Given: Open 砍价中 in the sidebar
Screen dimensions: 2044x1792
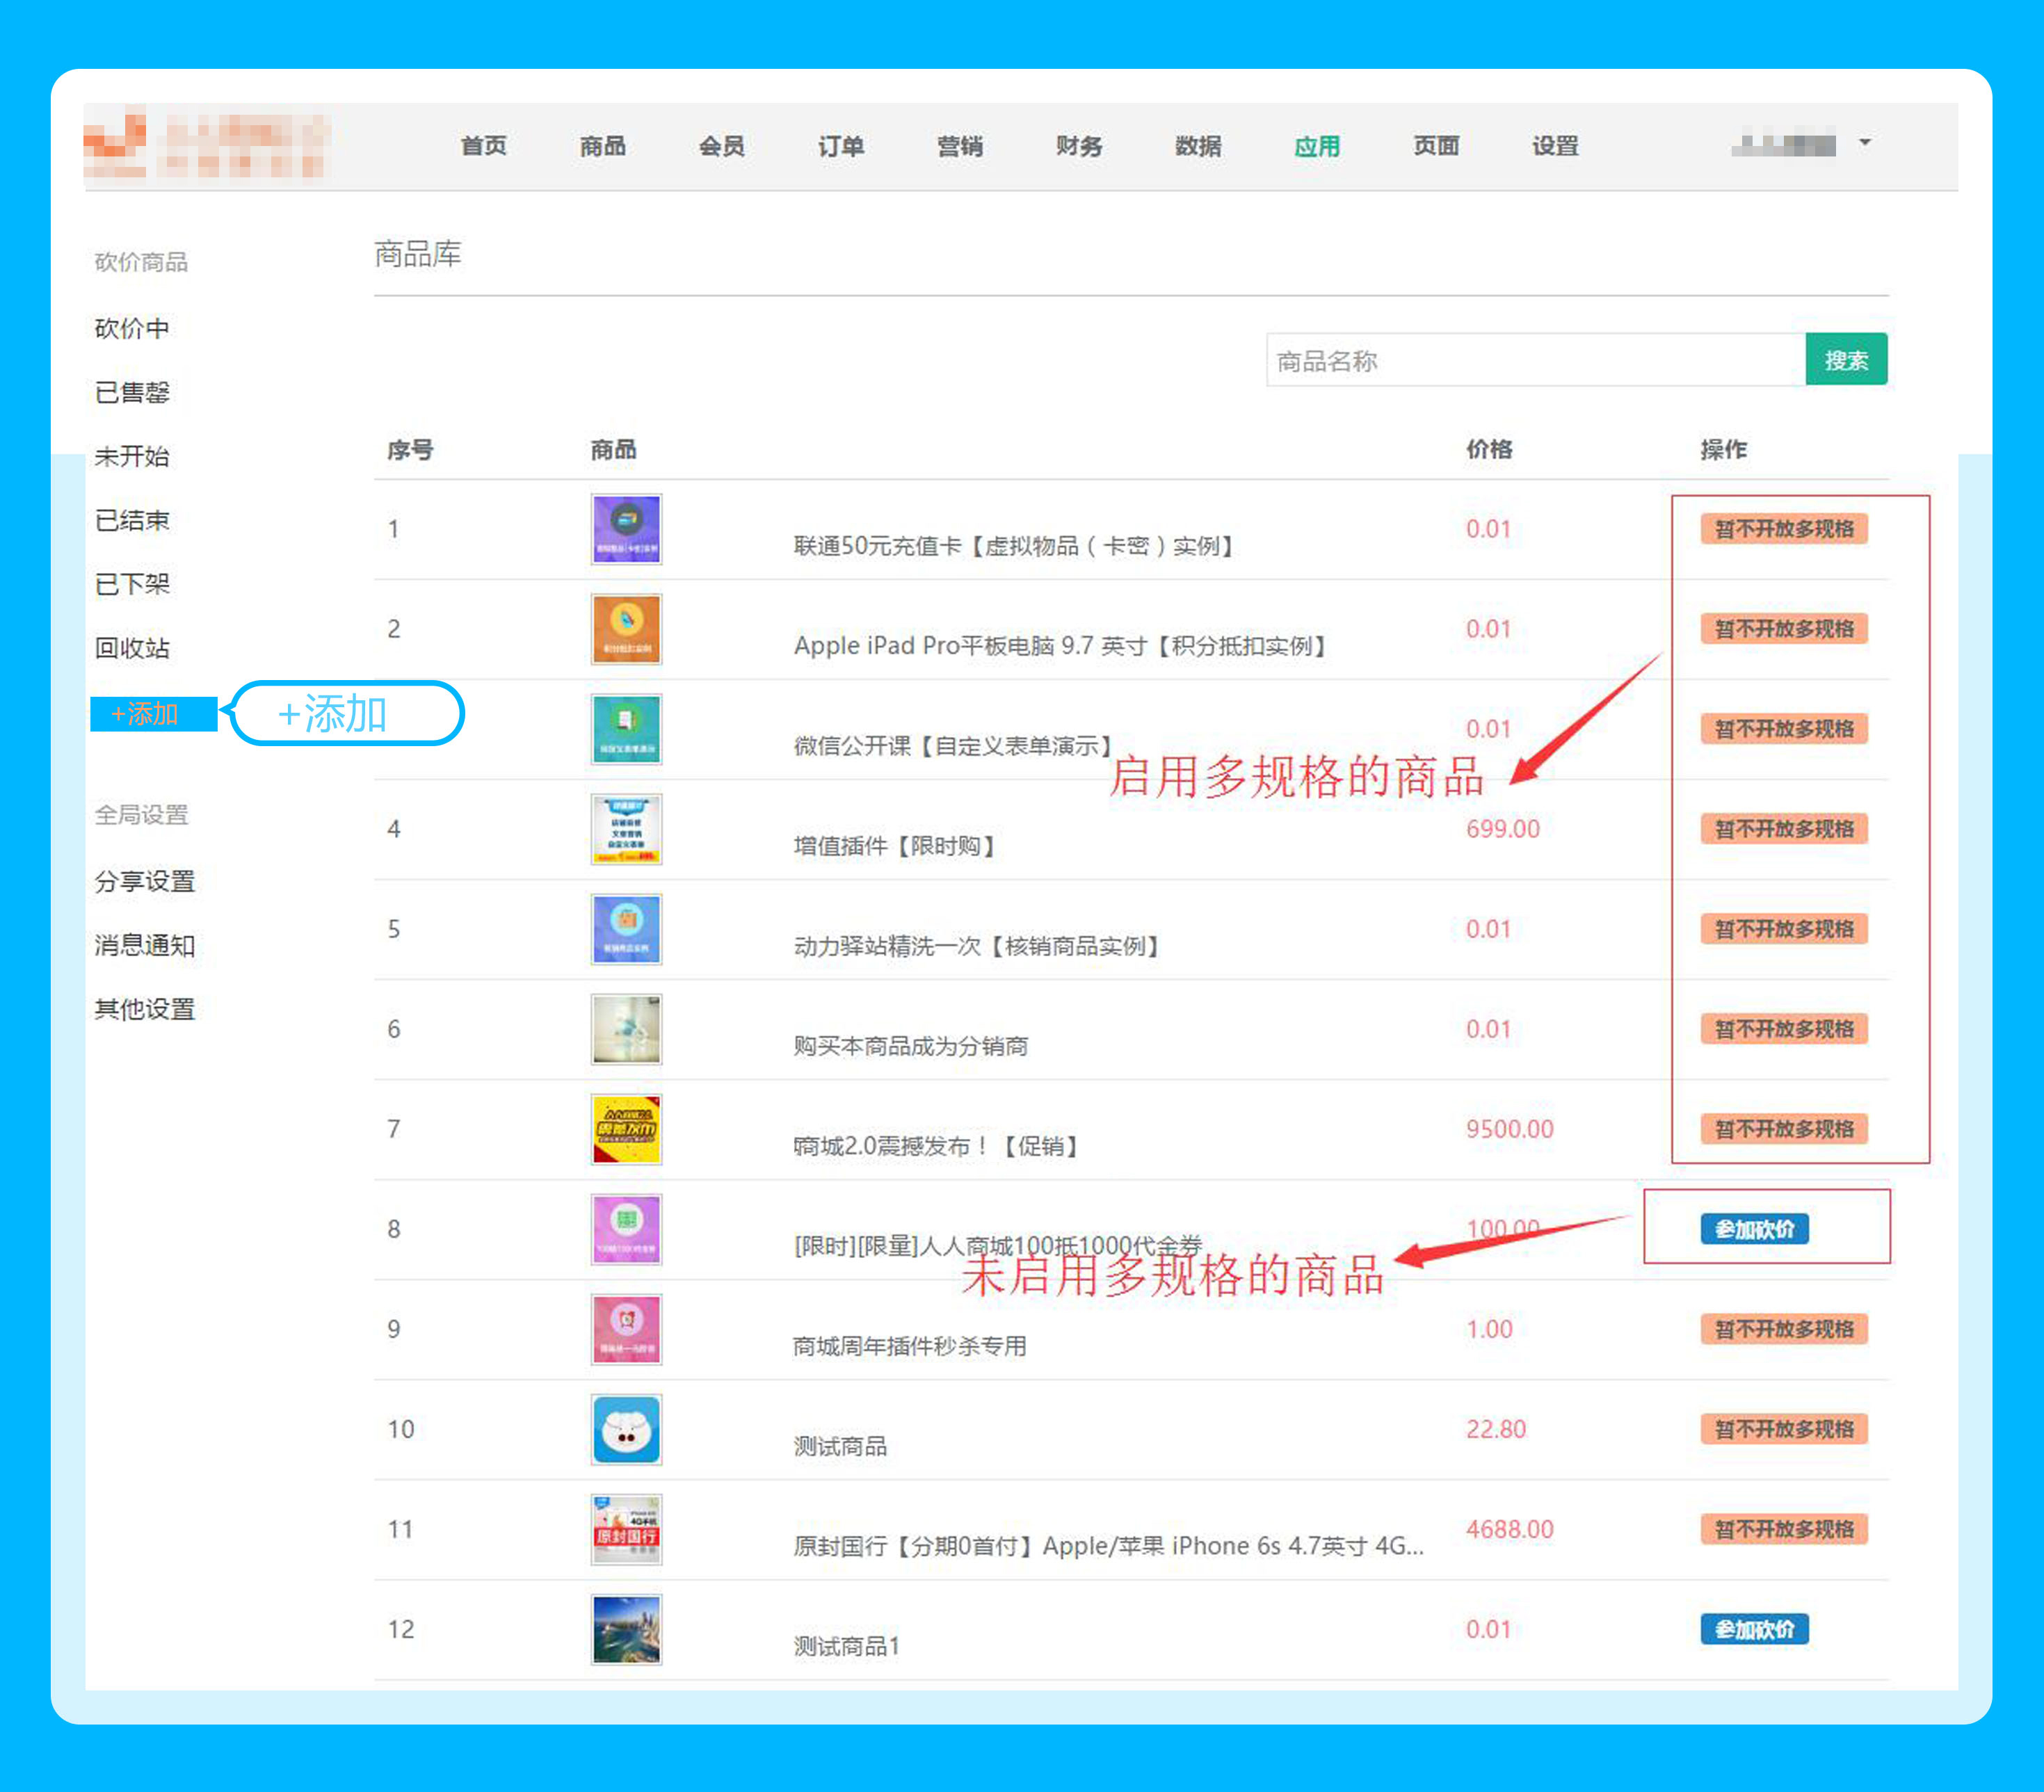Looking at the screenshot, I should 132,328.
